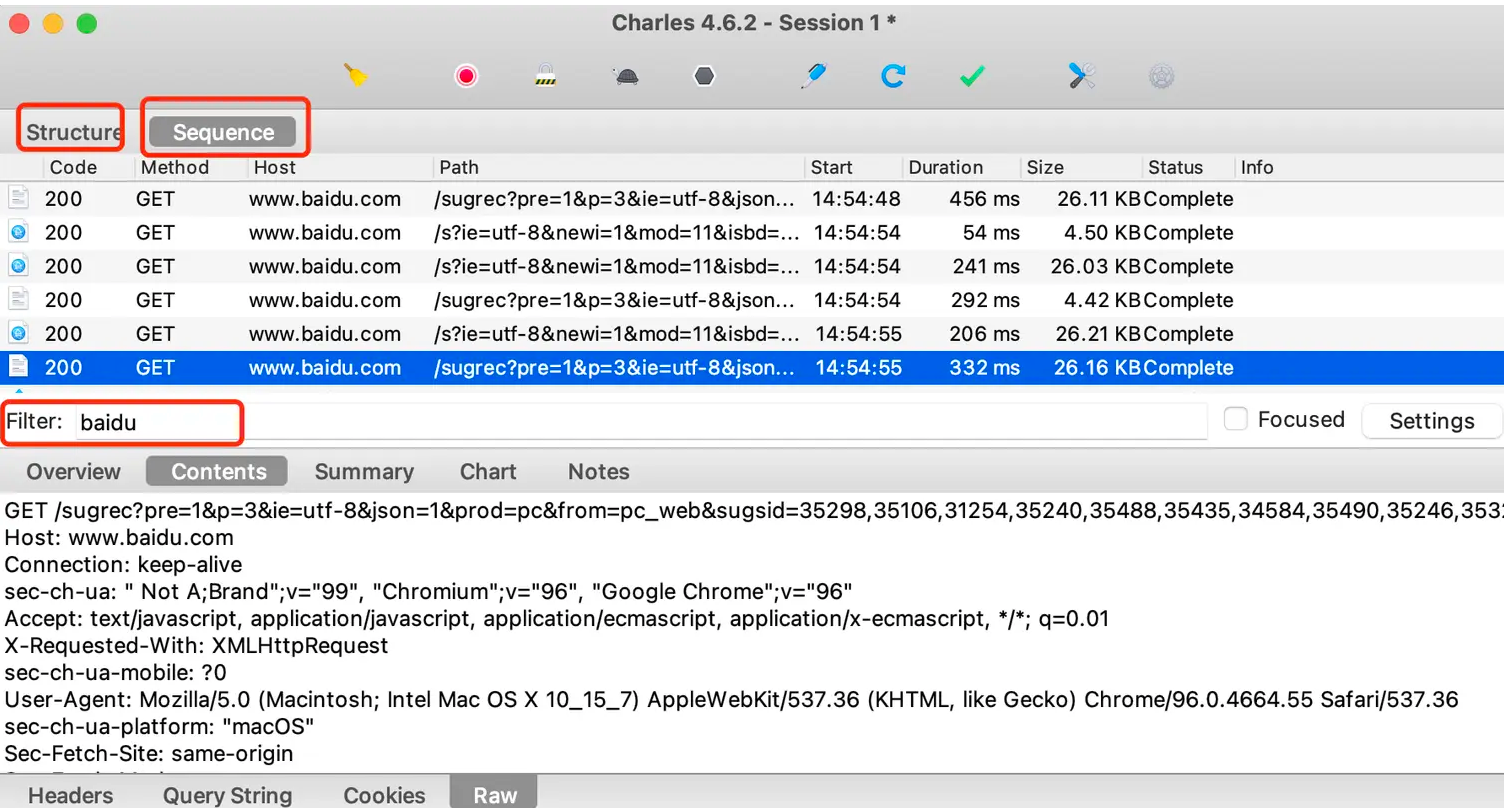Click the X-Requested-With header line
Viewport: 1504px width, 808px height.
point(196,645)
